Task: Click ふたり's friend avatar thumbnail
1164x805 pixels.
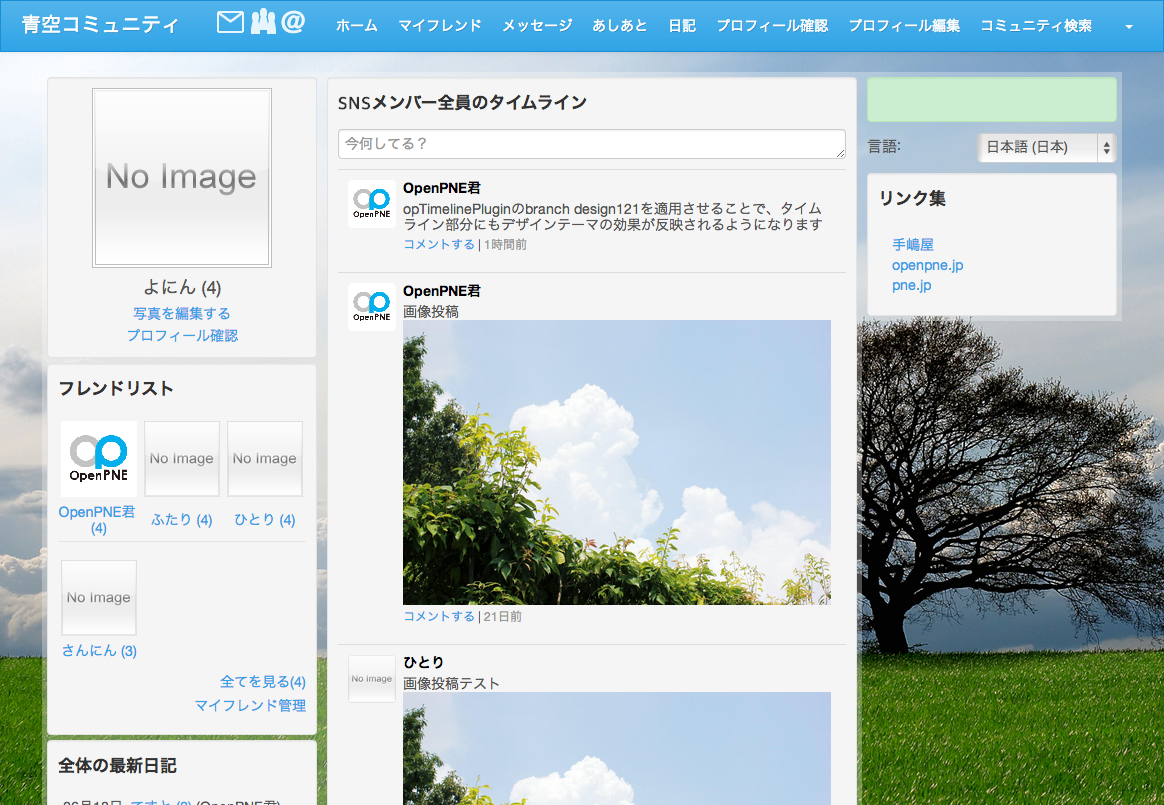Action: [182, 459]
